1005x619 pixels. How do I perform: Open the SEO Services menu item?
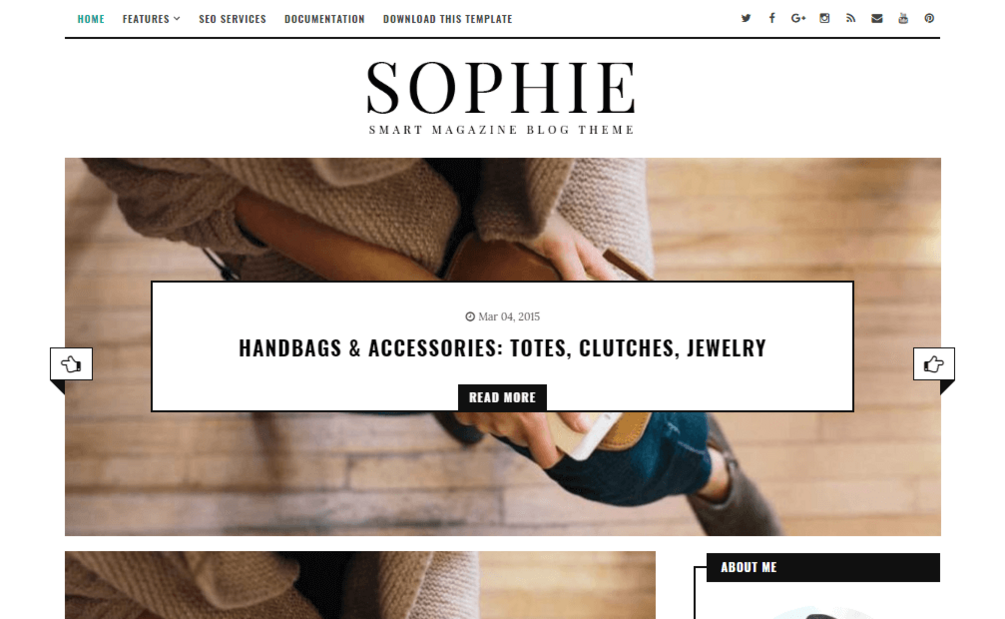(232, 19)
